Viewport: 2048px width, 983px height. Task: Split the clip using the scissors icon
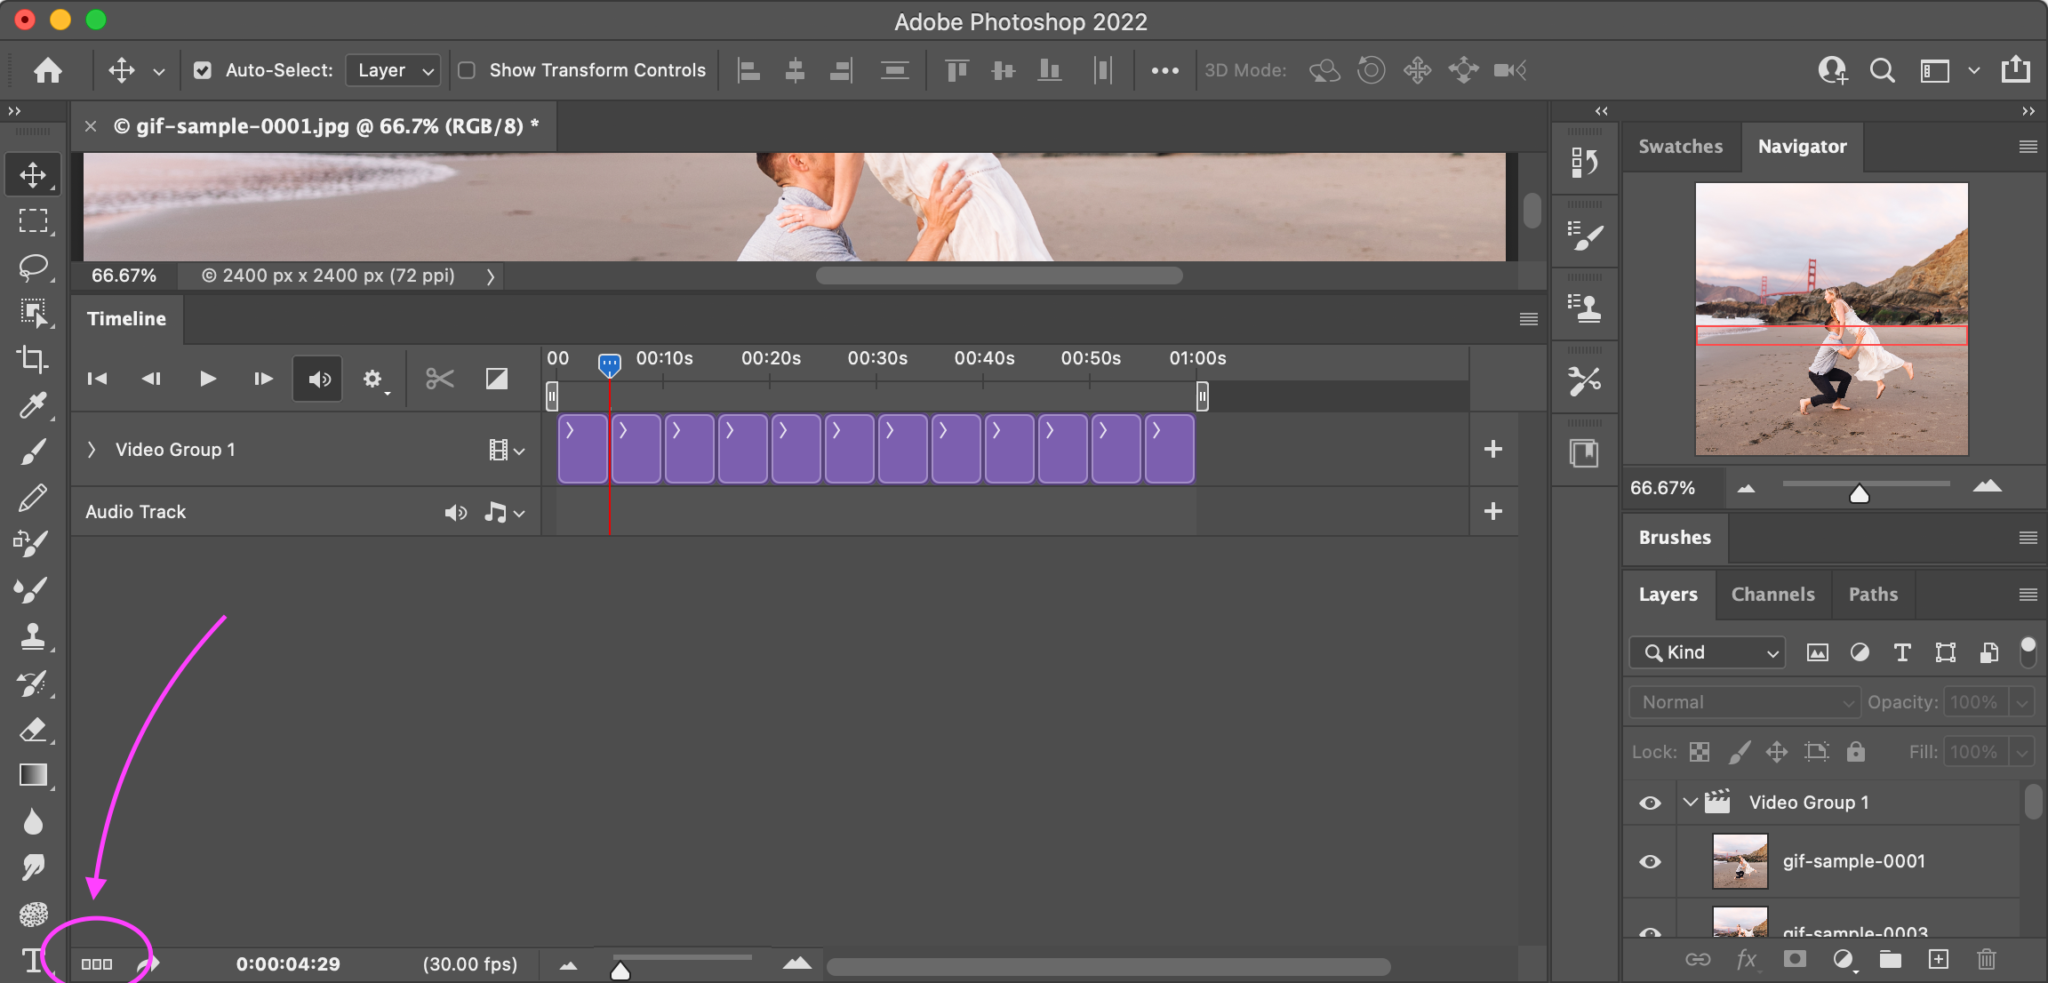[439, 378]
